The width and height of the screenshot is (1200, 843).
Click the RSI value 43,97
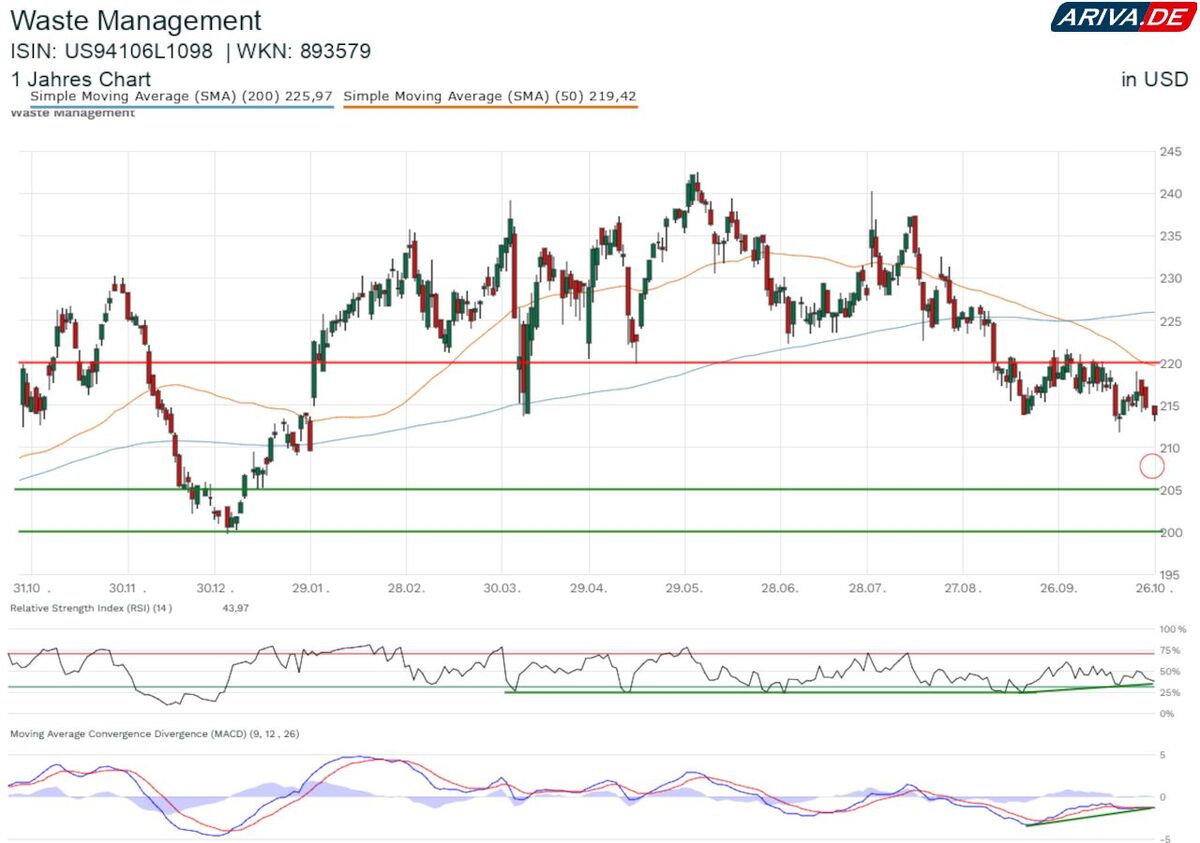pyautogui.click(x=237, y=607)
